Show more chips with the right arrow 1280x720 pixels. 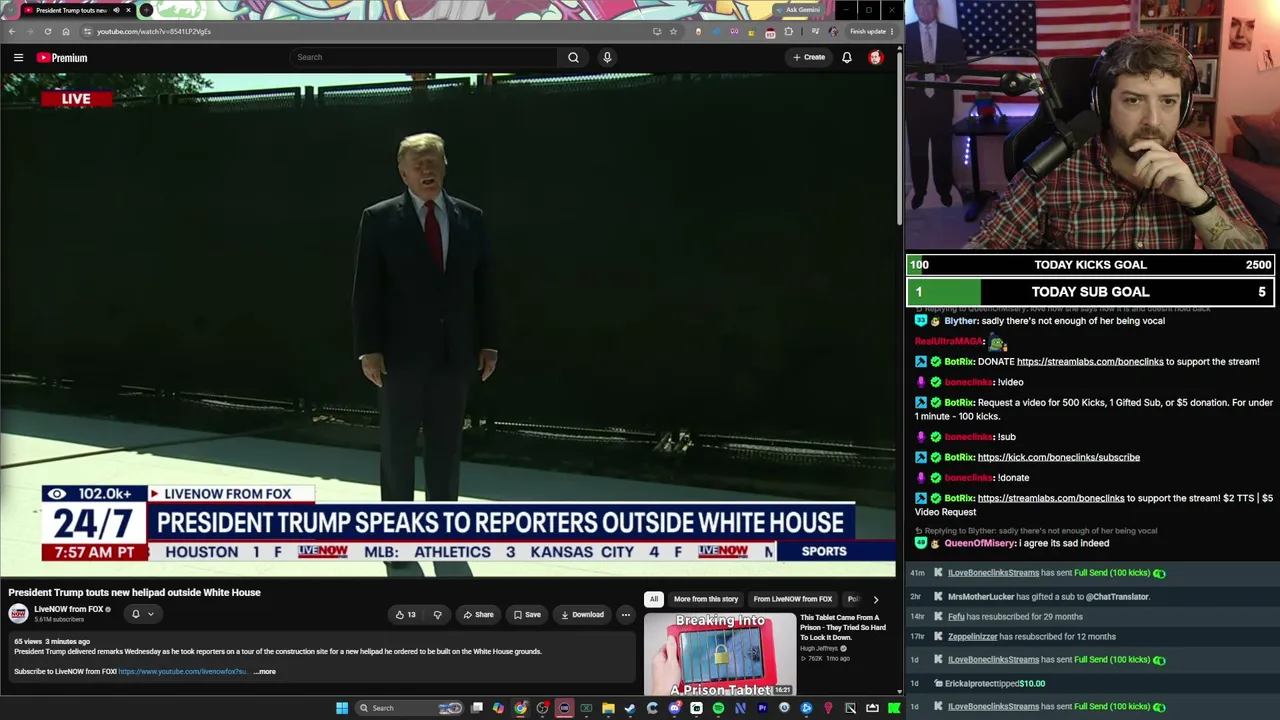876,599
